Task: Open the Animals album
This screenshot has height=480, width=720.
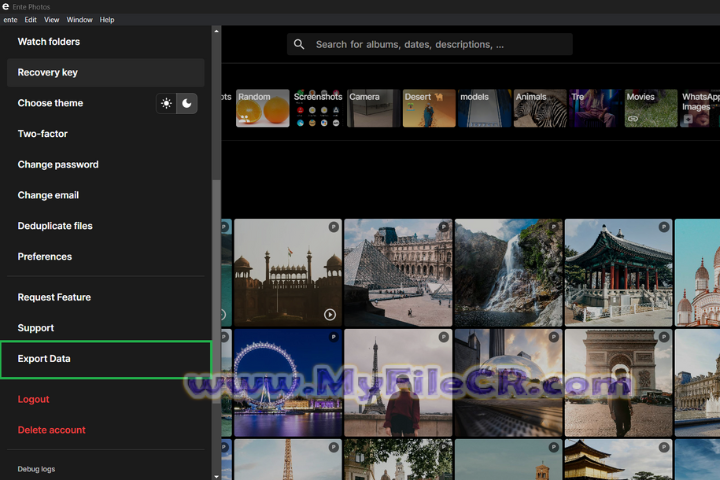Action: point(540,108)
